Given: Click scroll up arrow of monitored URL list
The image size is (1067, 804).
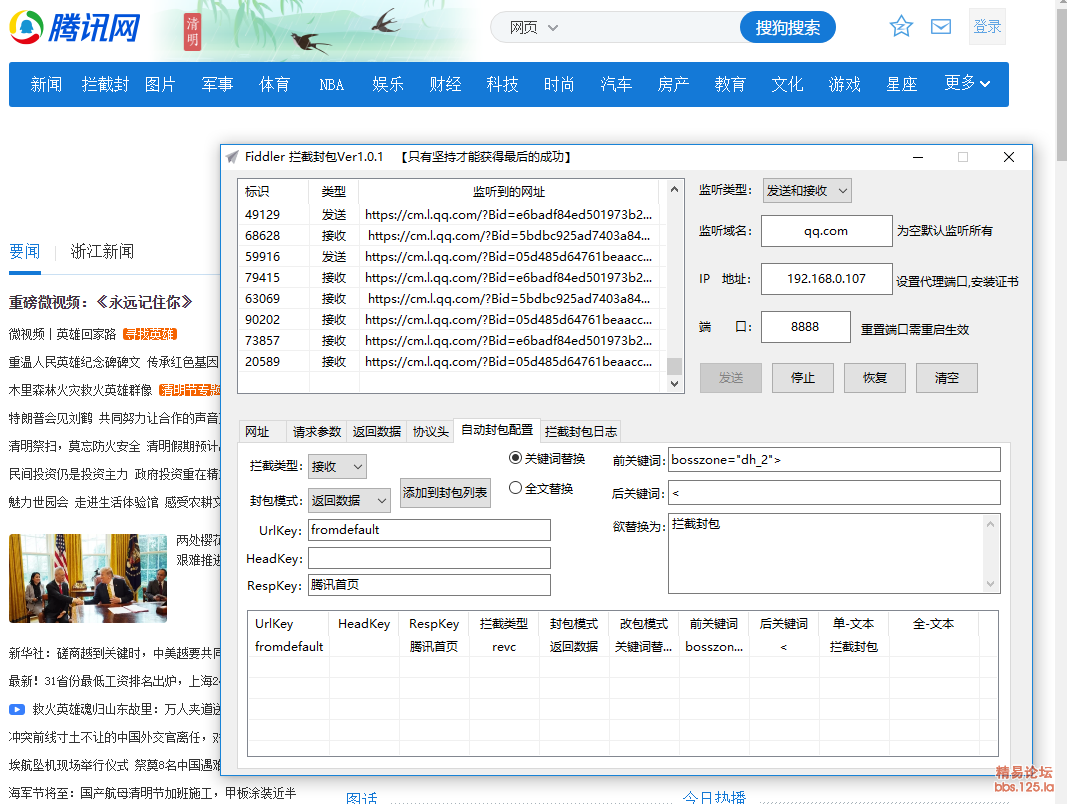Looking at the screenshot, I should coord(674,189).
